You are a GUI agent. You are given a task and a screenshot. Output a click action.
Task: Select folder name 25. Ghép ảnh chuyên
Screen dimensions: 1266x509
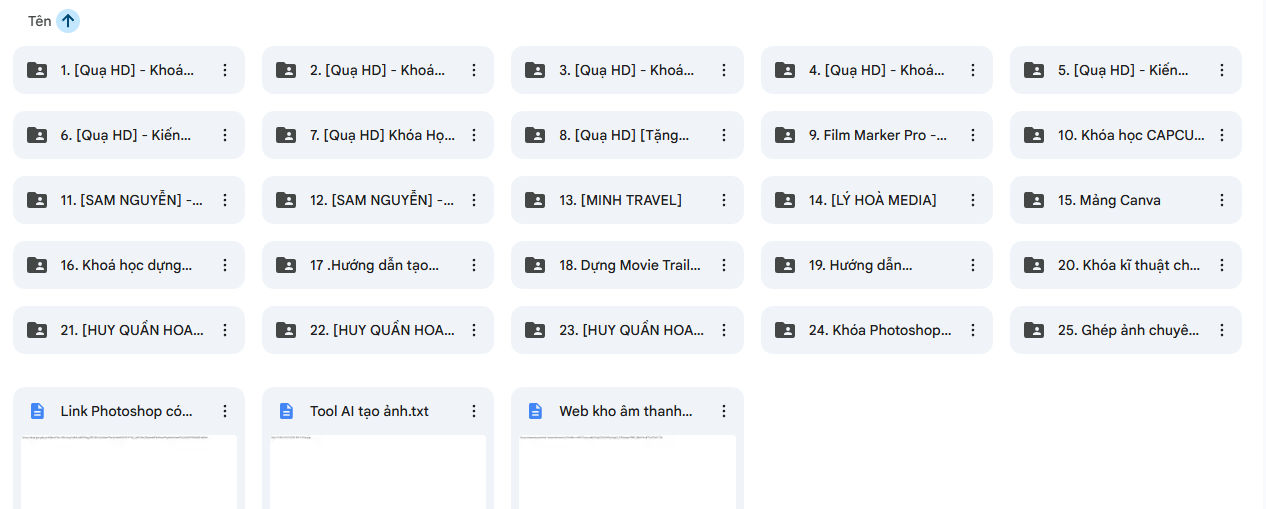tap(1129, 330)
